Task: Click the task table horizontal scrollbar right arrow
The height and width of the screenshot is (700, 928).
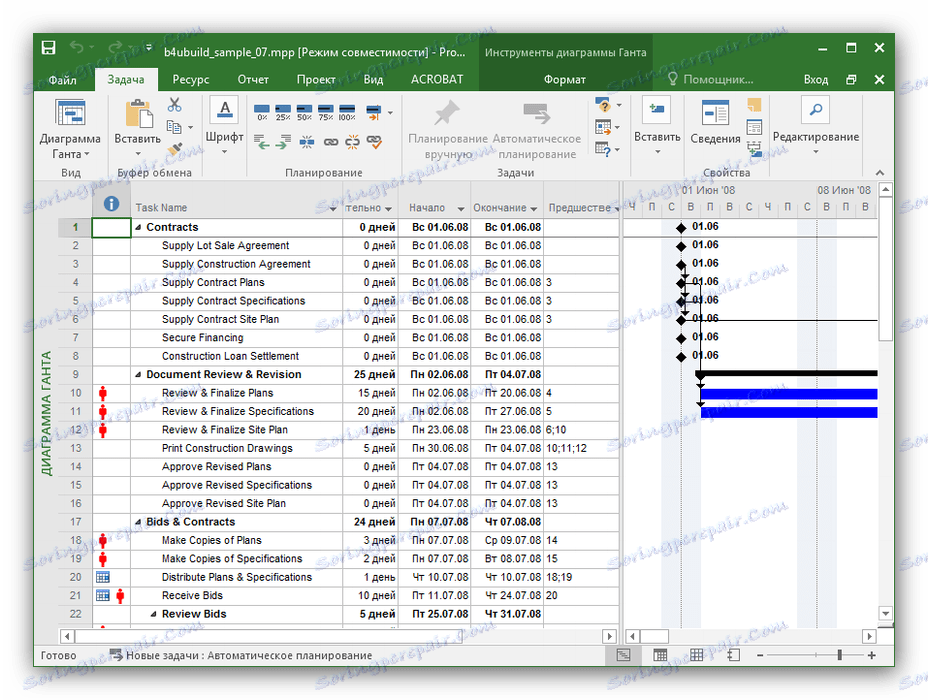Action: click(x=610, y=636)
